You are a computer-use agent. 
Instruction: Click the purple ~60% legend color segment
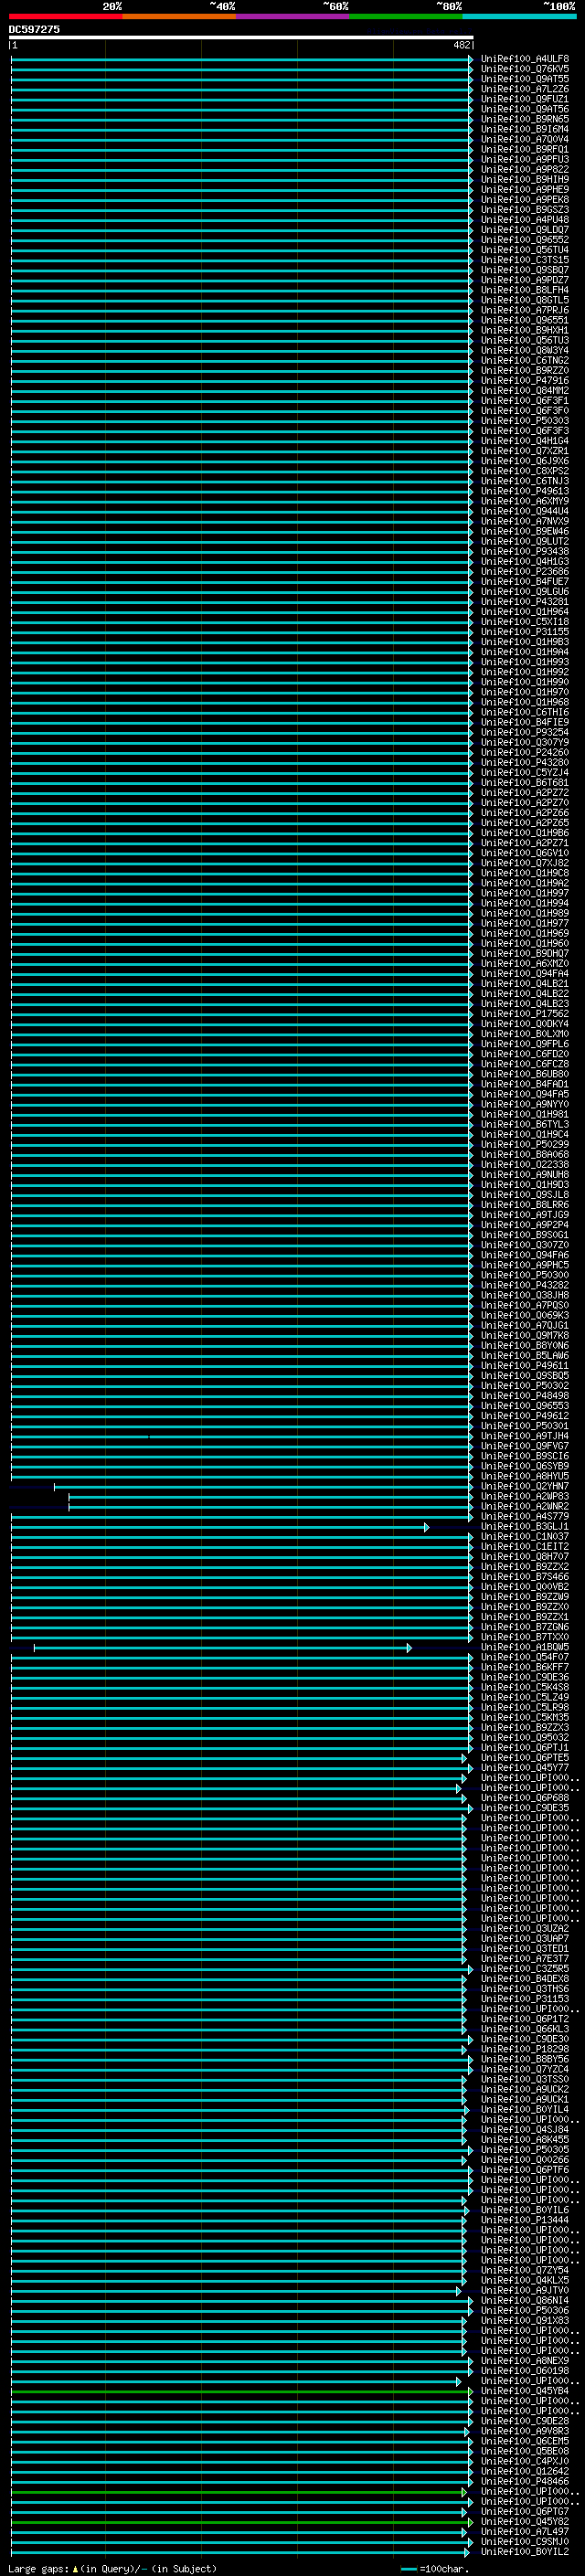292,16
